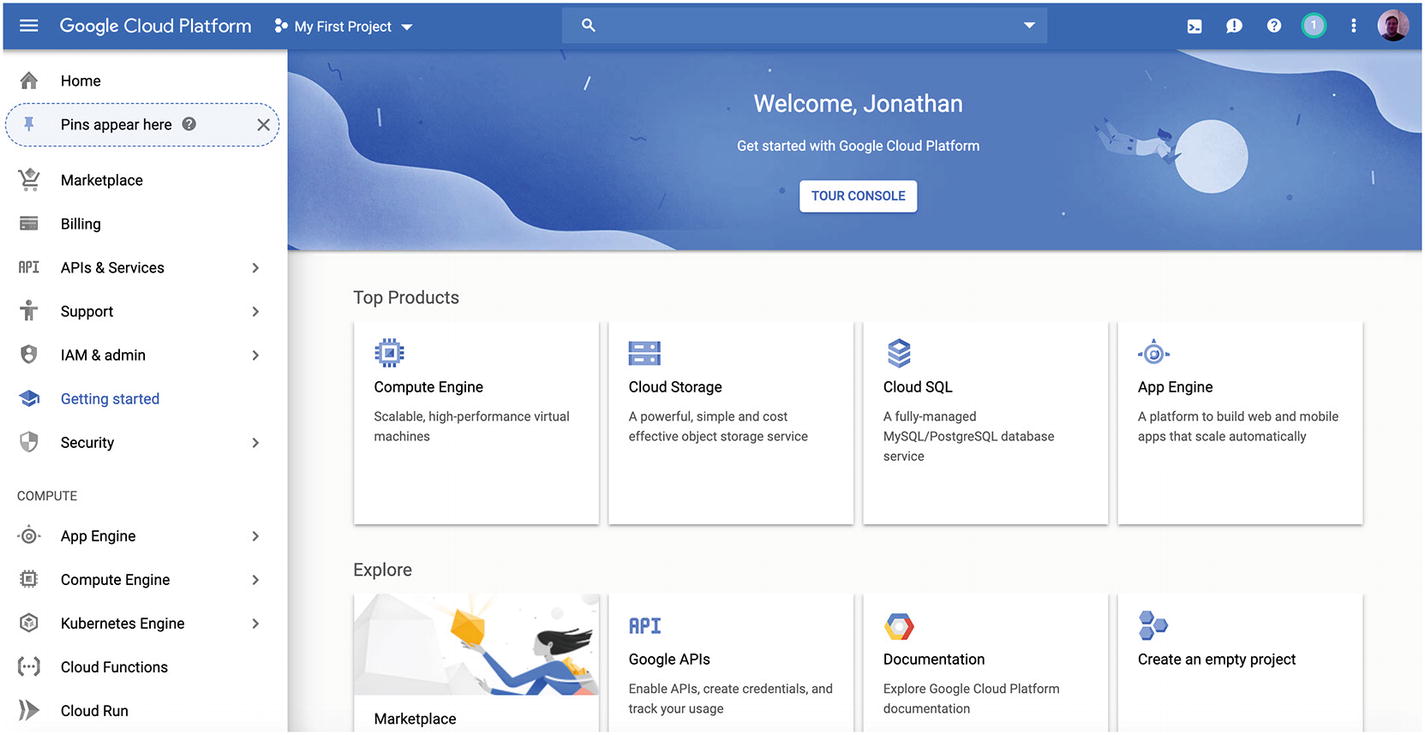Click the pin icon in Pins appear here
Image resolution: width=1425 pixels, height=735 pixels.
point(29,125)
